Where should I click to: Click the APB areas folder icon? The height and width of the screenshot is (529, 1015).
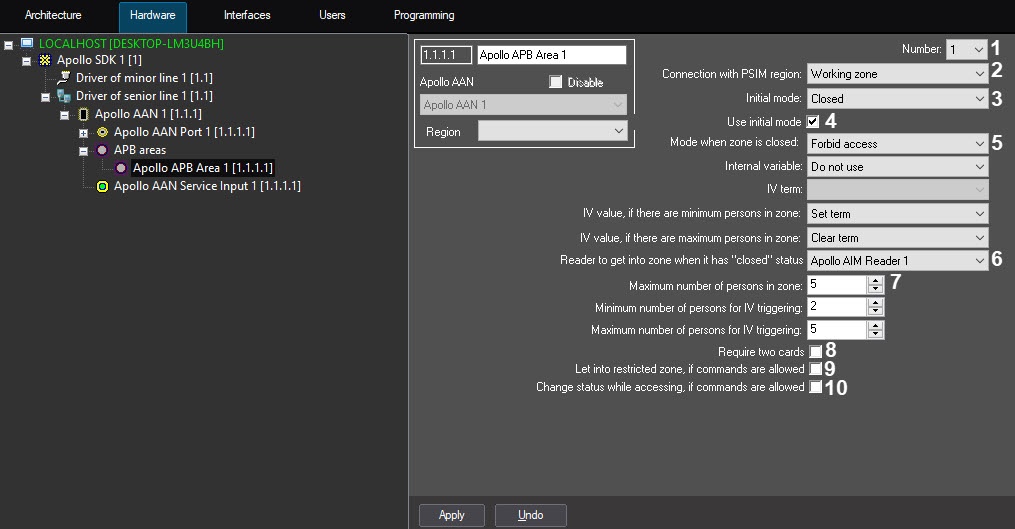pyautogui.click(x=102, y=150)
